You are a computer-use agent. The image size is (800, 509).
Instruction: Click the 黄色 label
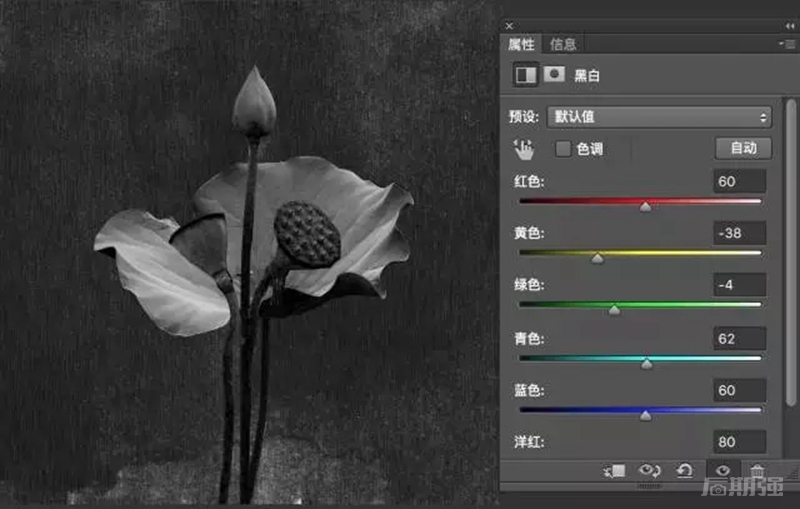pyautogui.click(x=529, y=233)
